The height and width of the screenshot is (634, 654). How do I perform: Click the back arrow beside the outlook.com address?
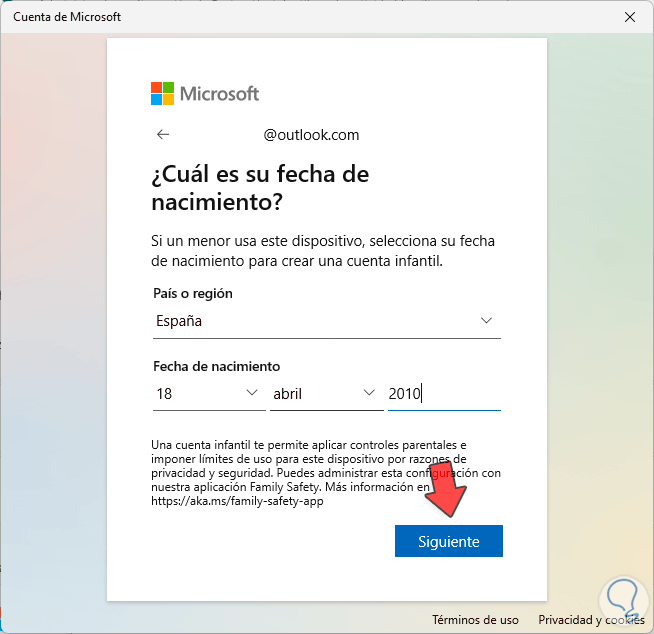pos(163,134)
